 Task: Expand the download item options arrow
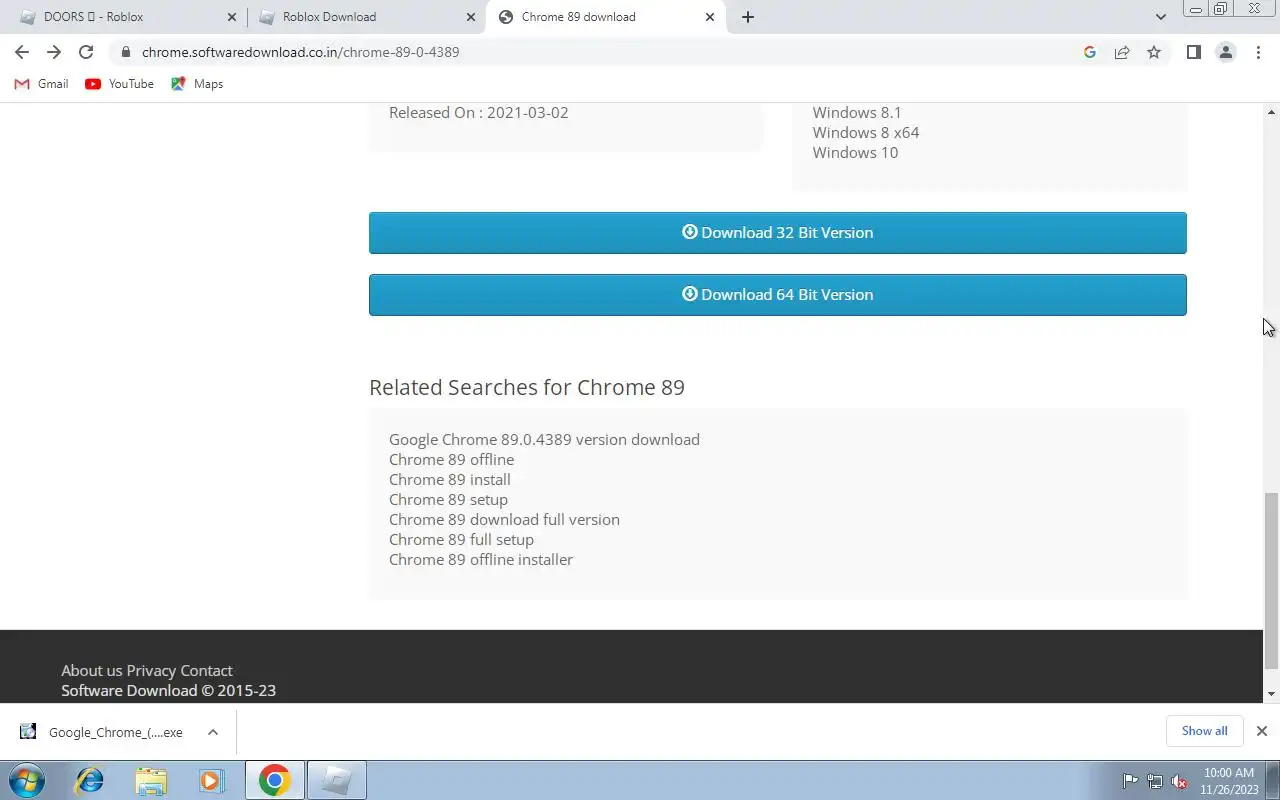(213, 732)
